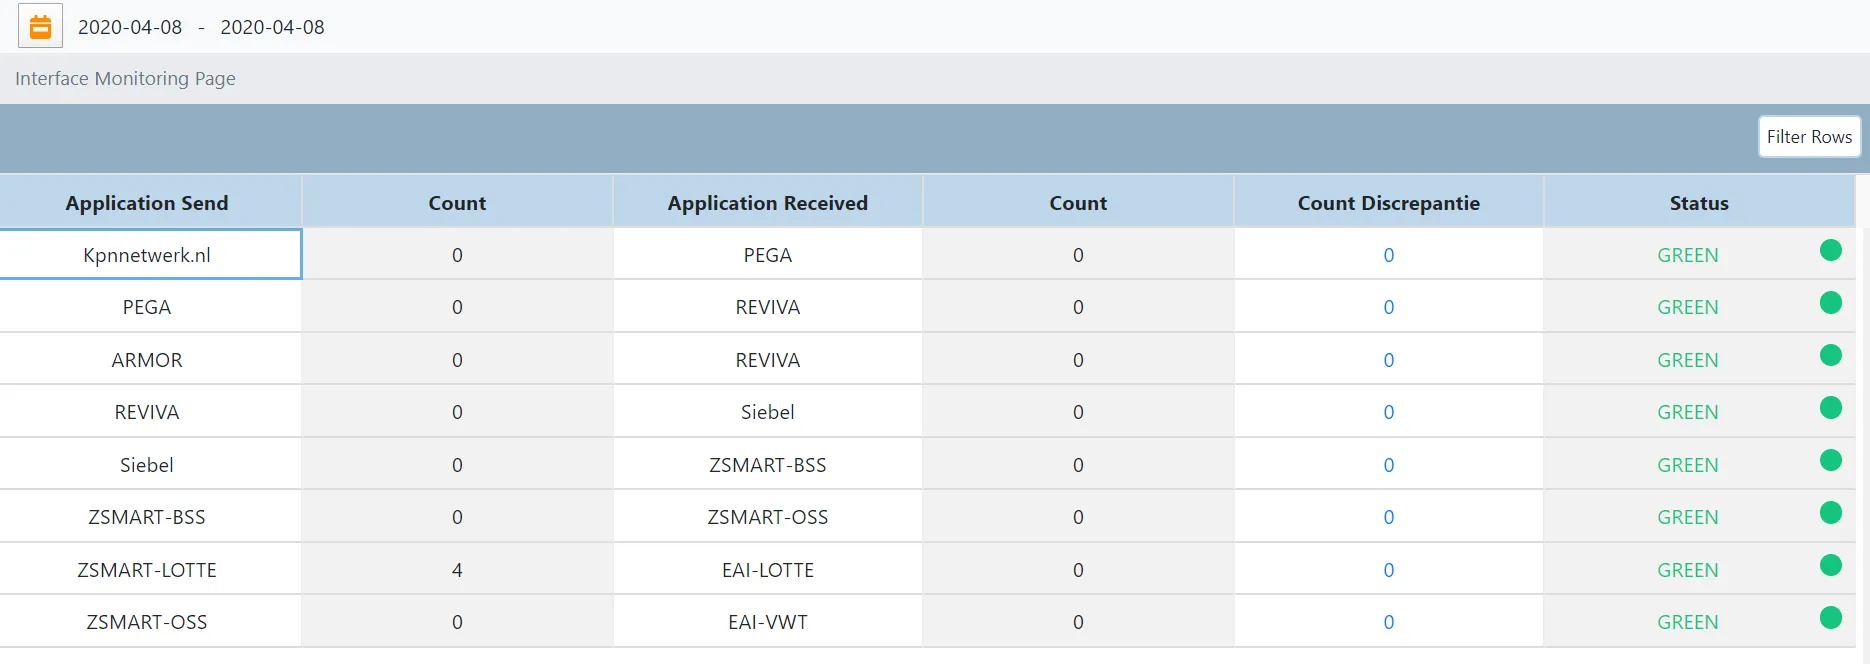Select the EAI-VWT cell
Screen dimensions: 1870x664
pyautogui.click(x=767, y=622)
